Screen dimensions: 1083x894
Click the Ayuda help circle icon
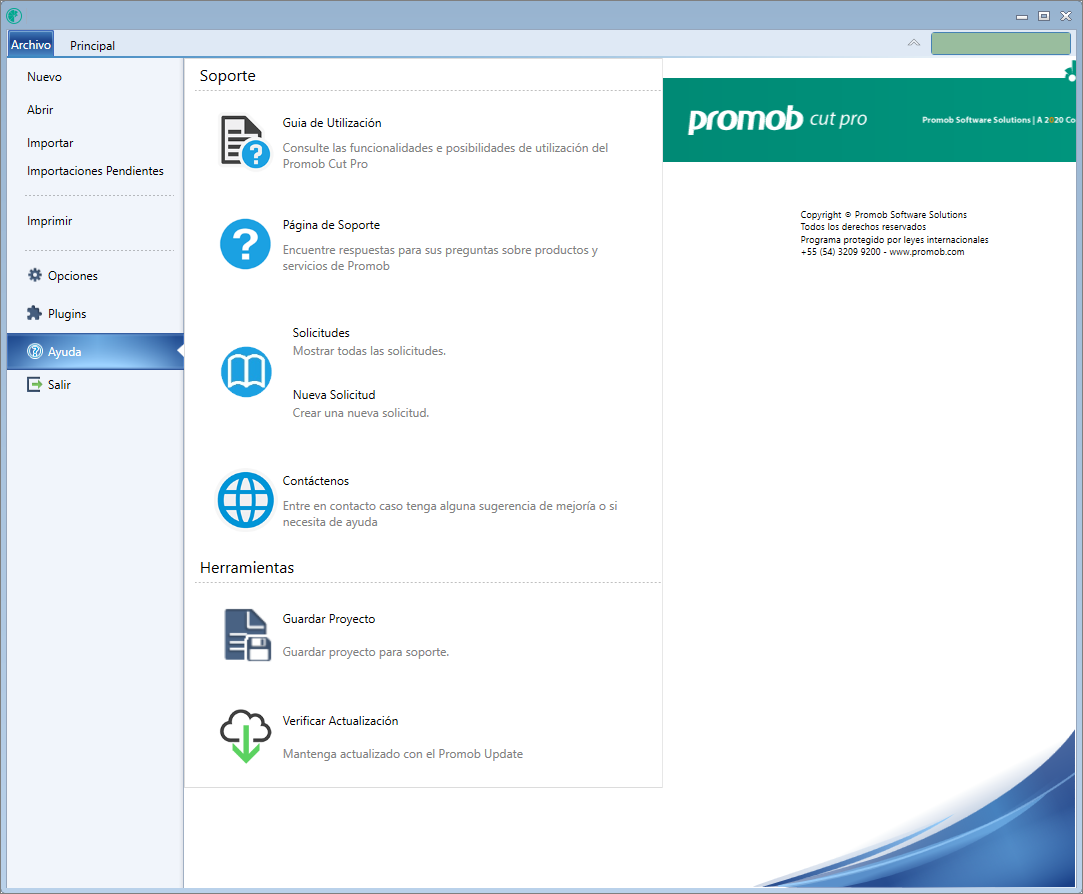pos(35,351)
